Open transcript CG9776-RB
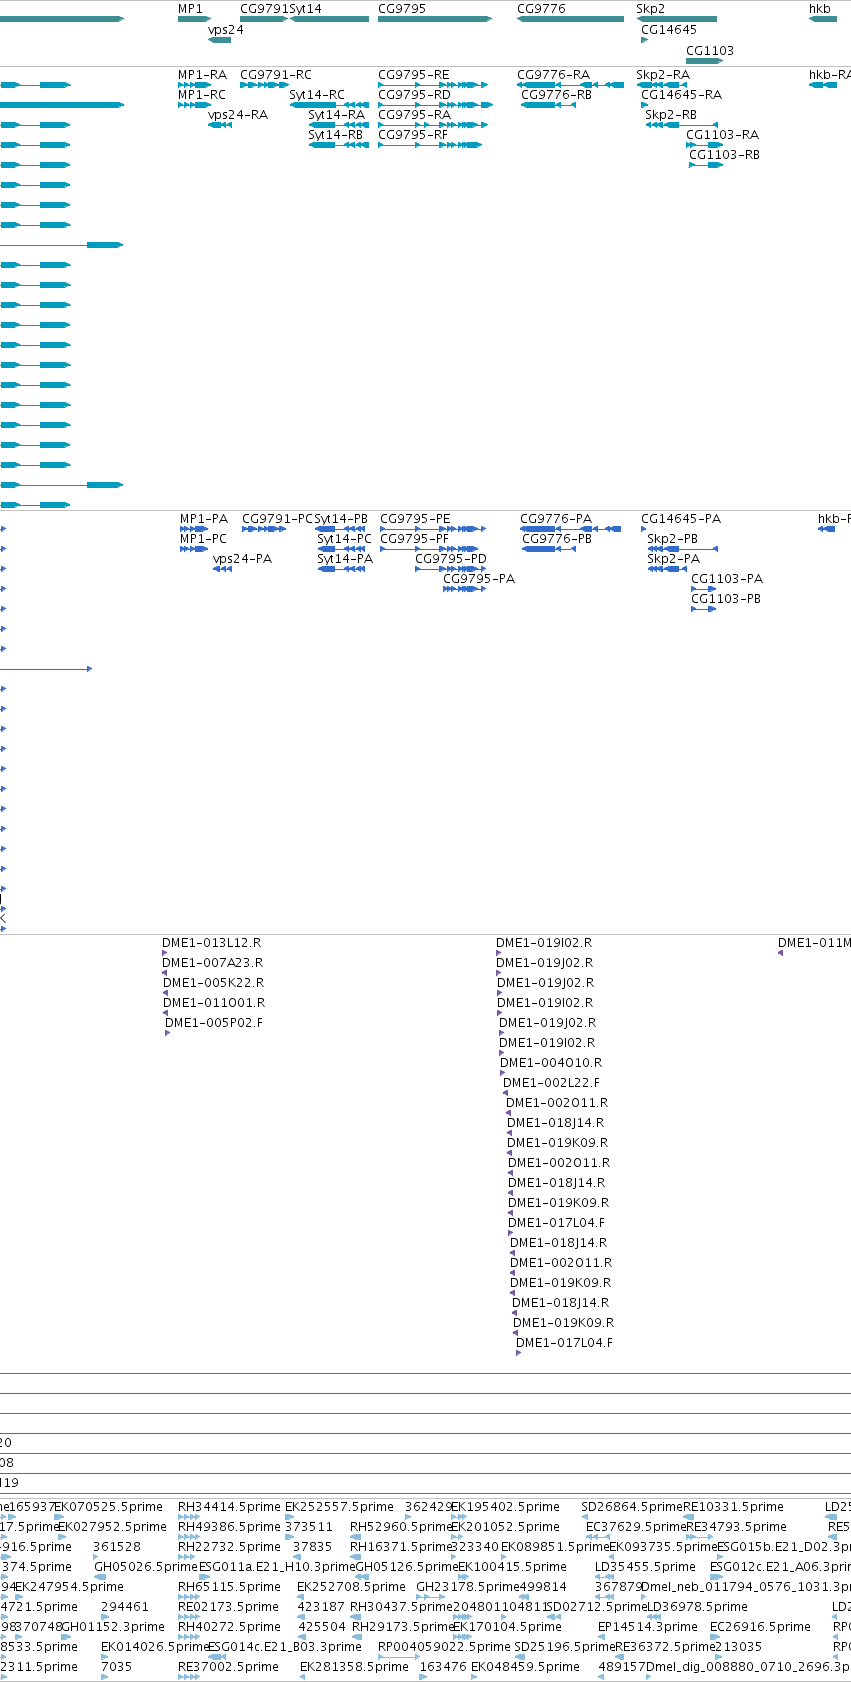Image resolution: width=851 pixels, height=1682 pixels. [557, 95]
